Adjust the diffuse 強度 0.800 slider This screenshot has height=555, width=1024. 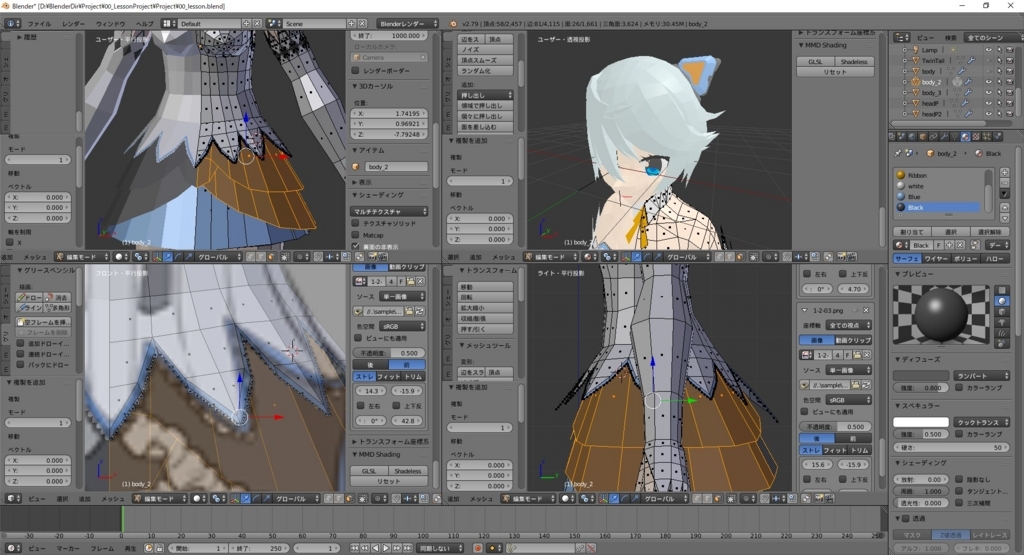[921, 387]
